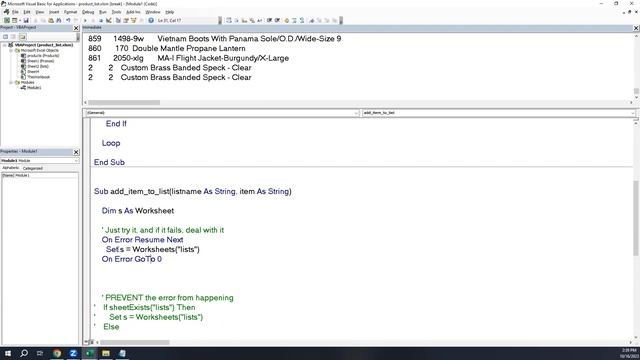Screen dimensions: 640x360
Task: Switch to Chrome from the taskbar
Action: point(57,353)
